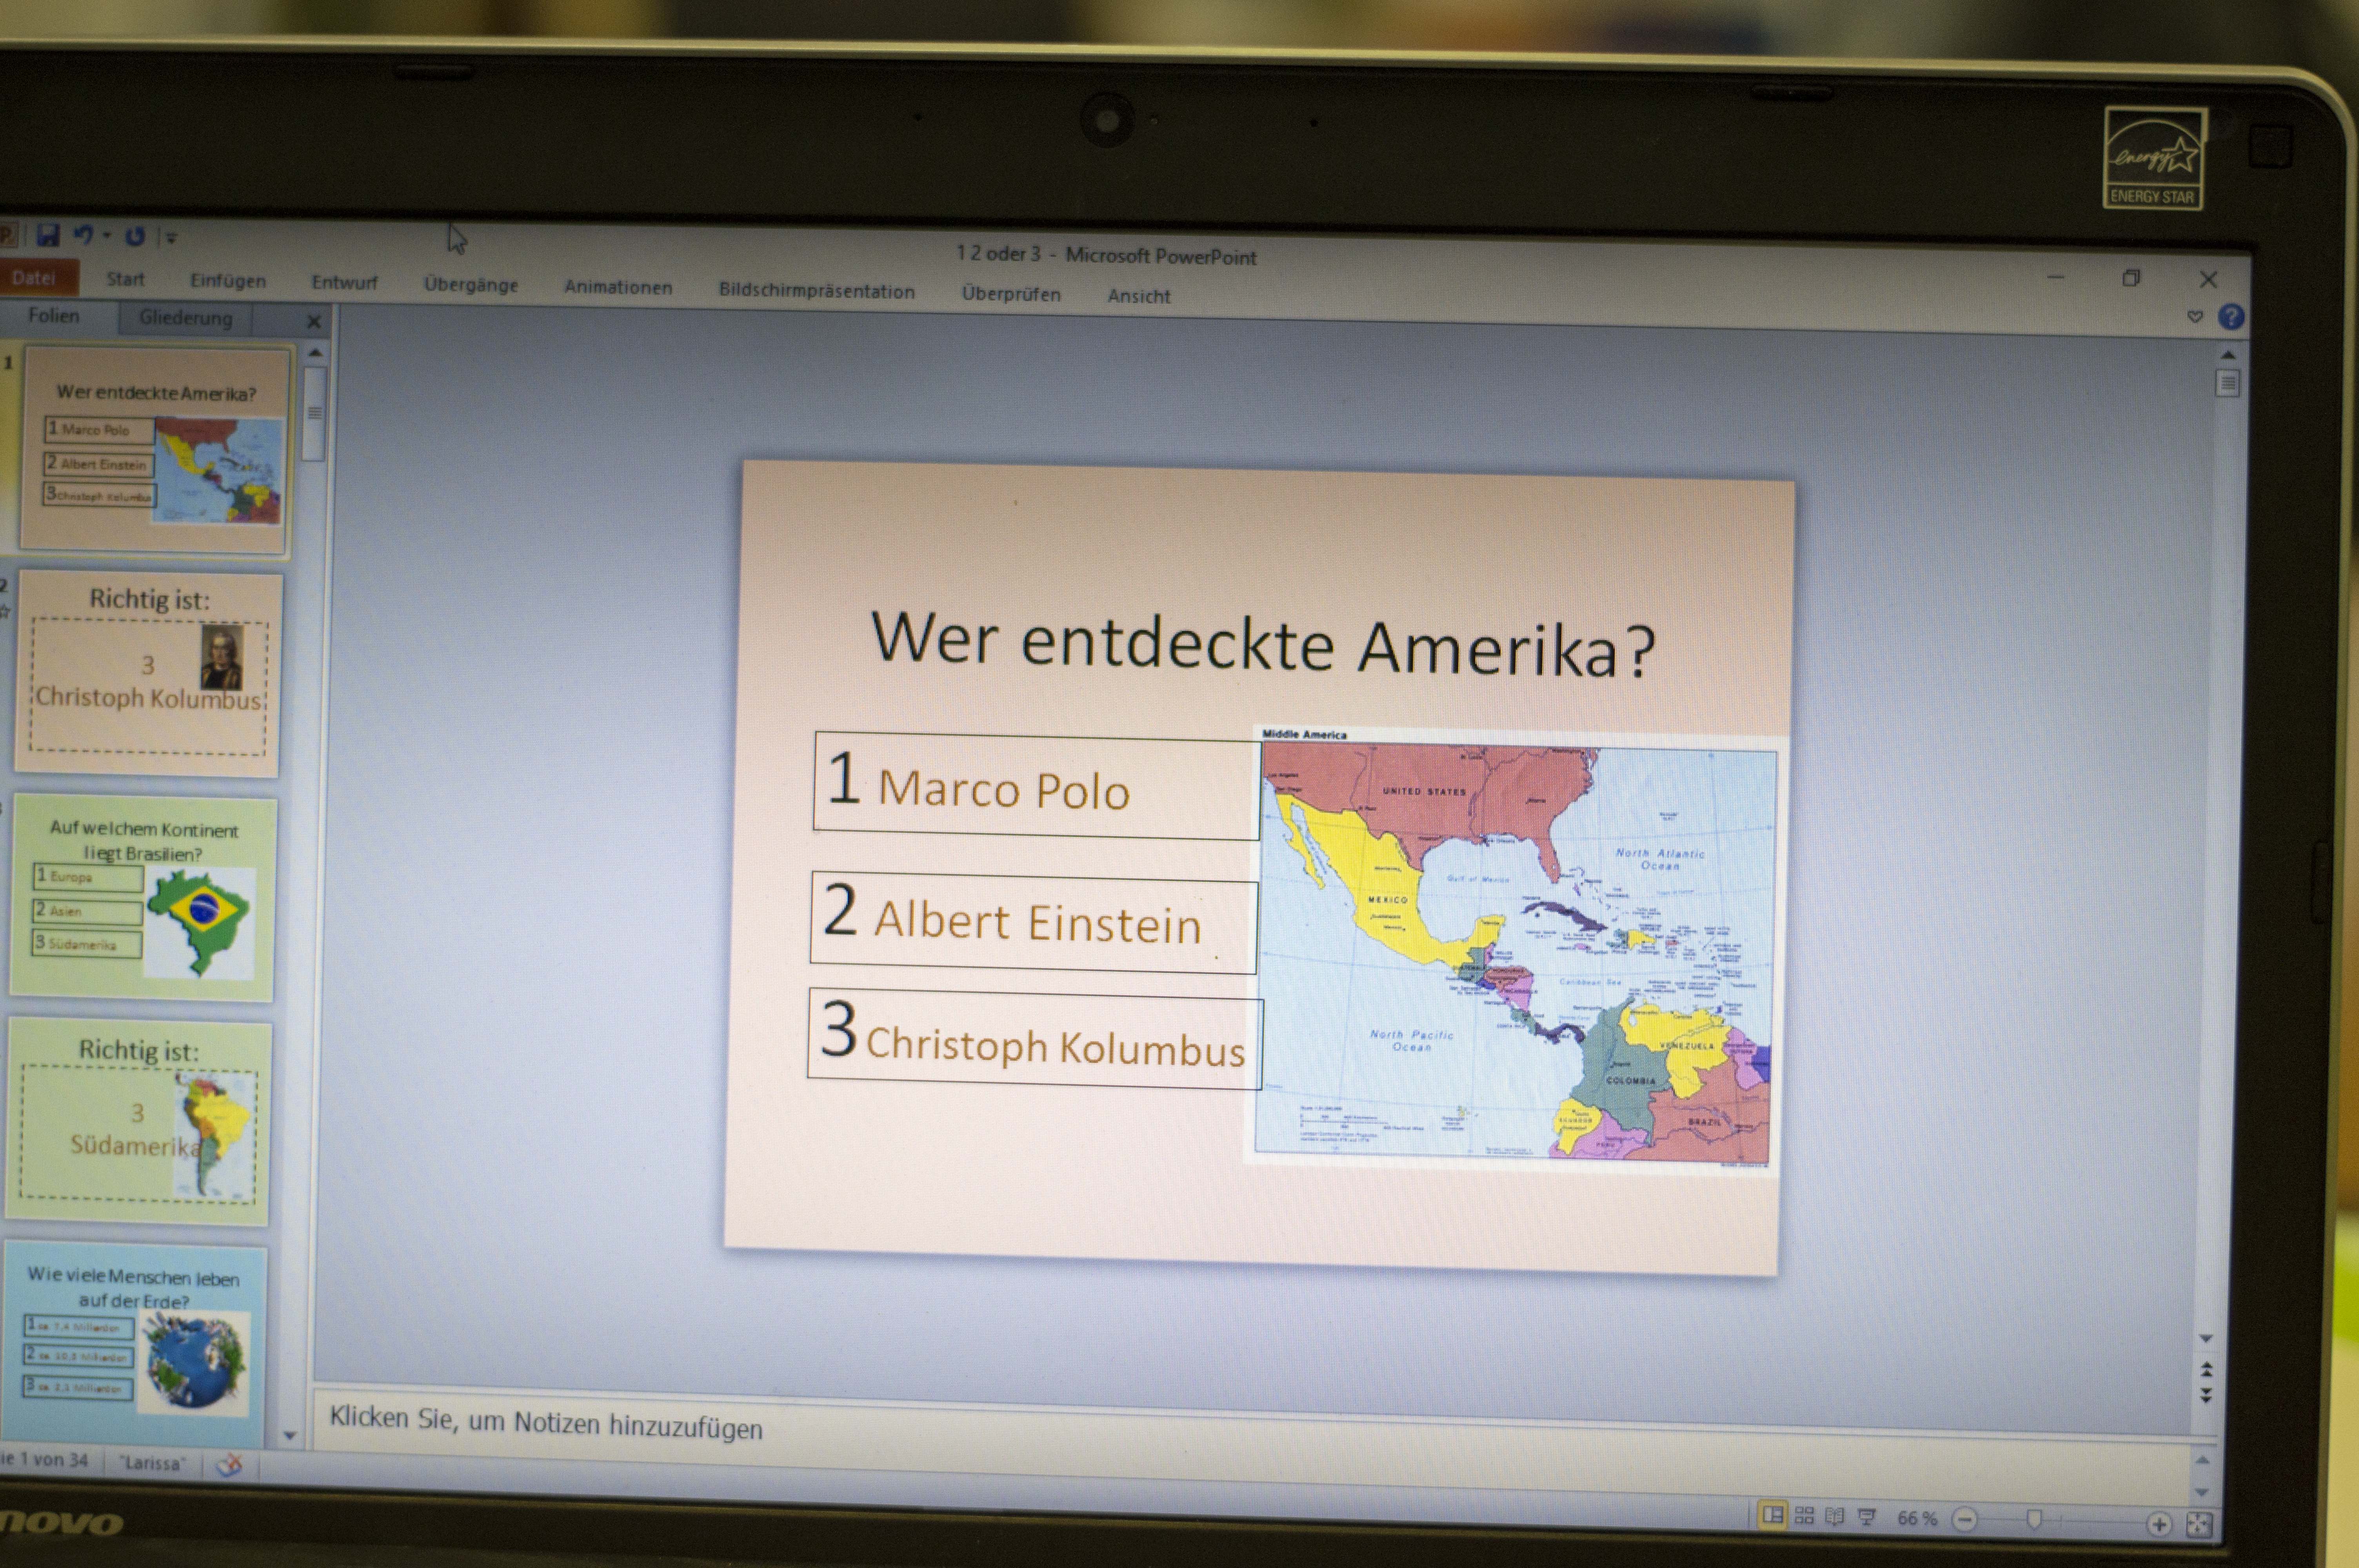The height and width of the screenshot is (1568, 2359).
Task: Start the slide show from status bar
Action: pyautogui.click(x=1866, y=1518)
